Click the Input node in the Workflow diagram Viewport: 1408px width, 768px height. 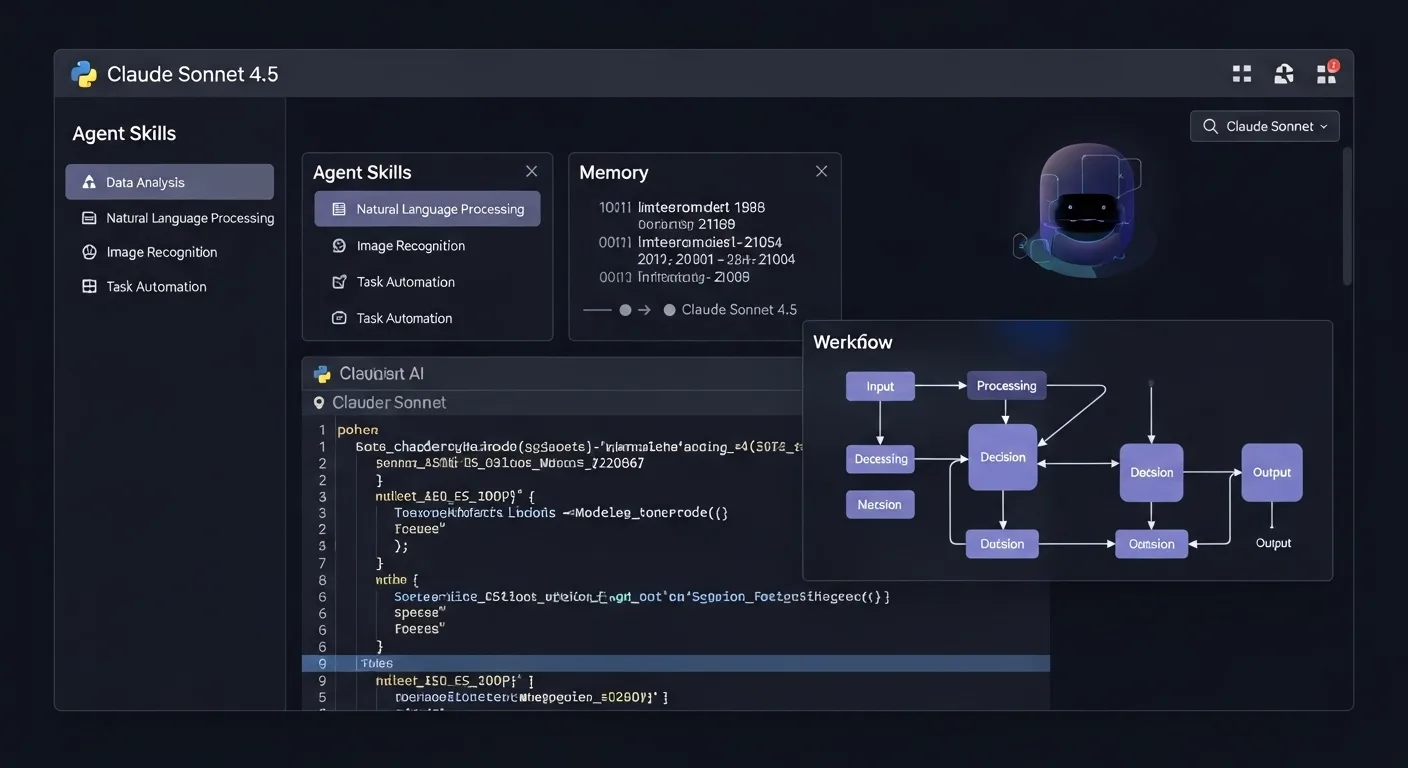coord(880,387)
